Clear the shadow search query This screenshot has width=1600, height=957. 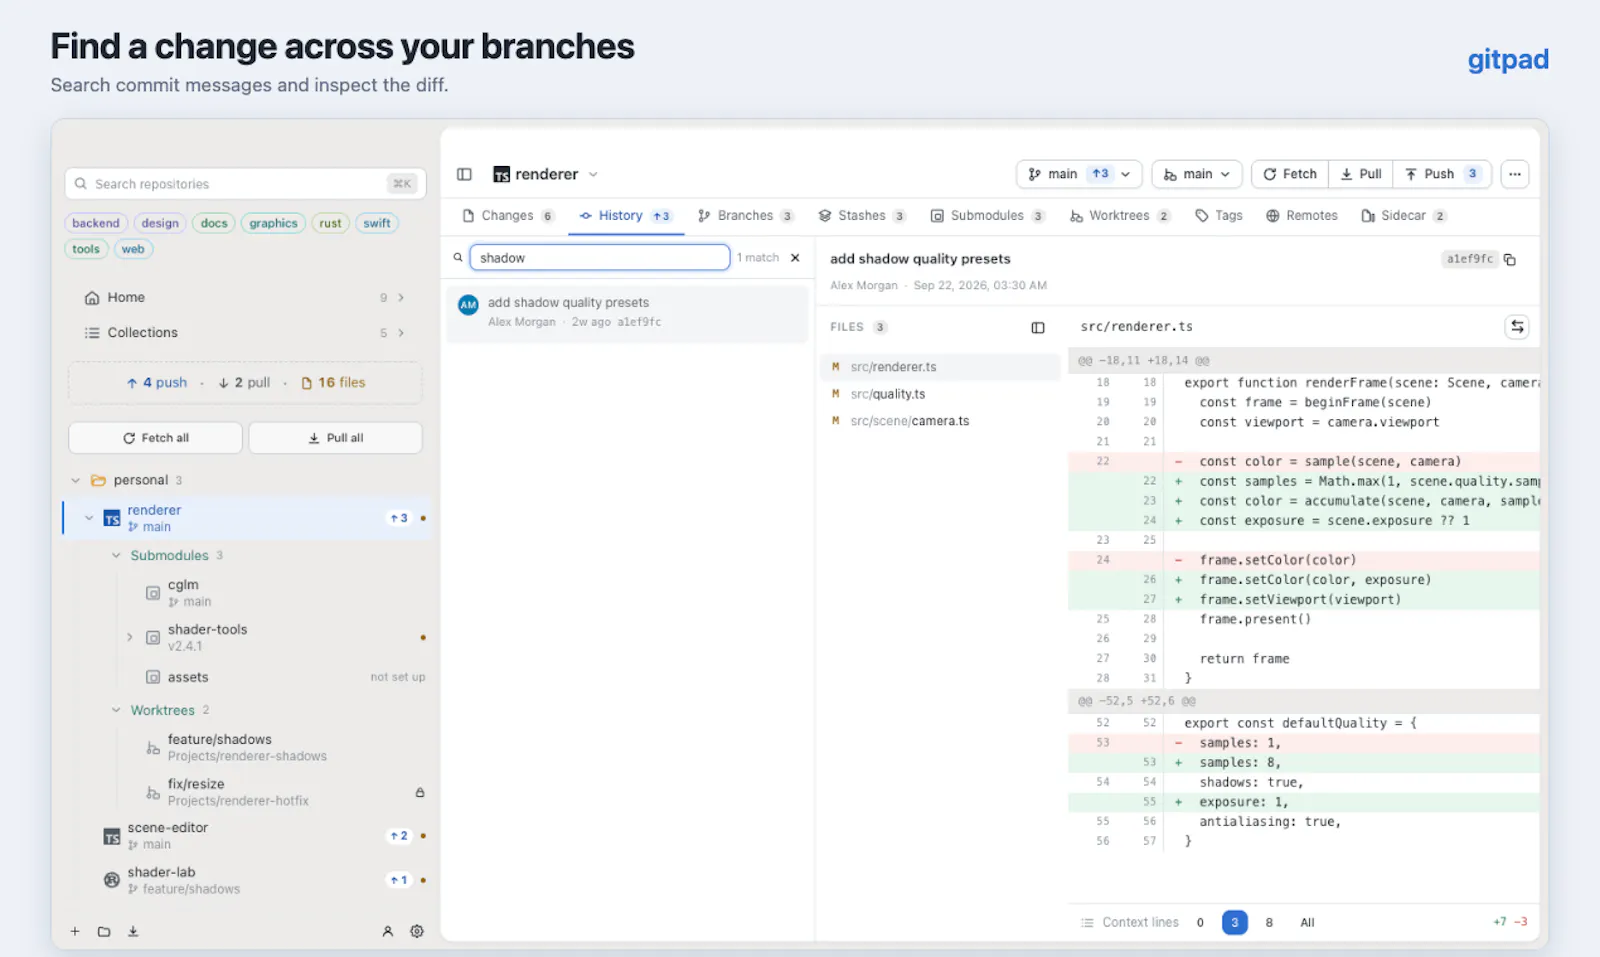(x=795, y=258)
